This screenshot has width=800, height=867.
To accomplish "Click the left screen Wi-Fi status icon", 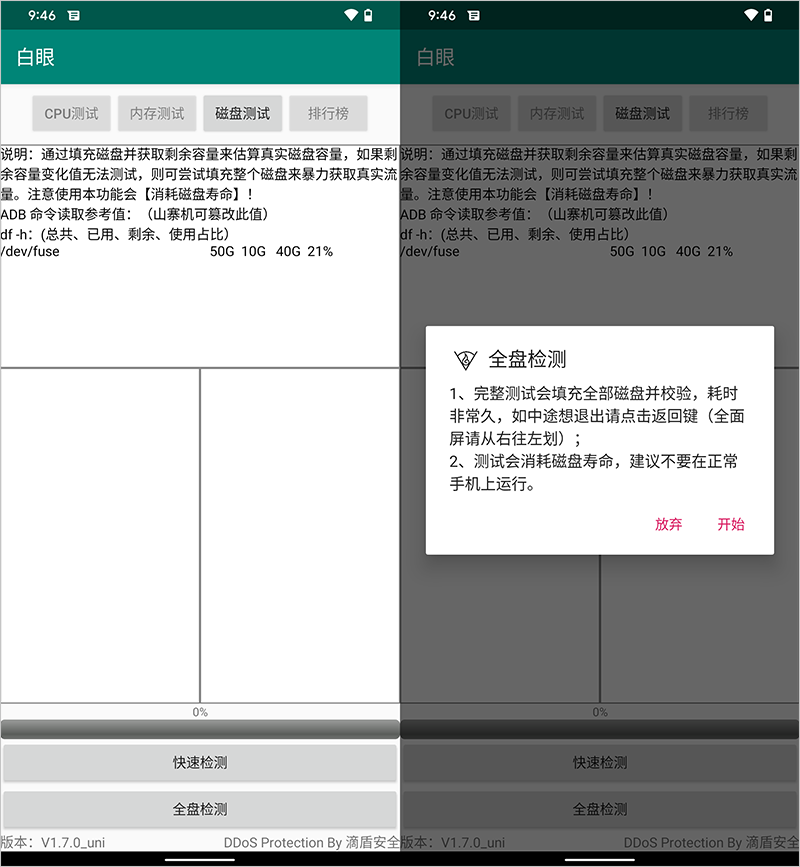I will point(351,15).
